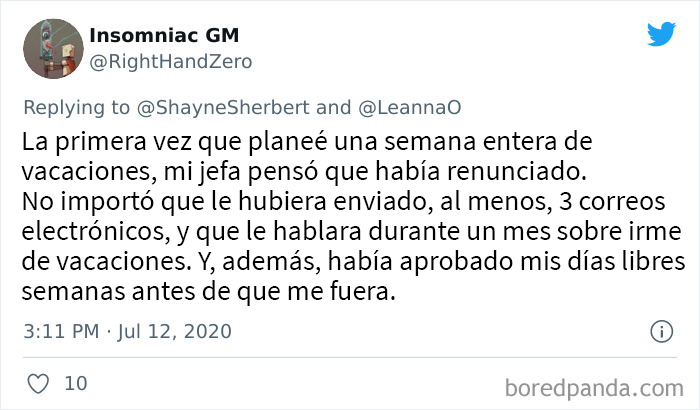Open the 3:11 PM timestamp link
Viewport: 700px width, 410px height.
[61, 331]
